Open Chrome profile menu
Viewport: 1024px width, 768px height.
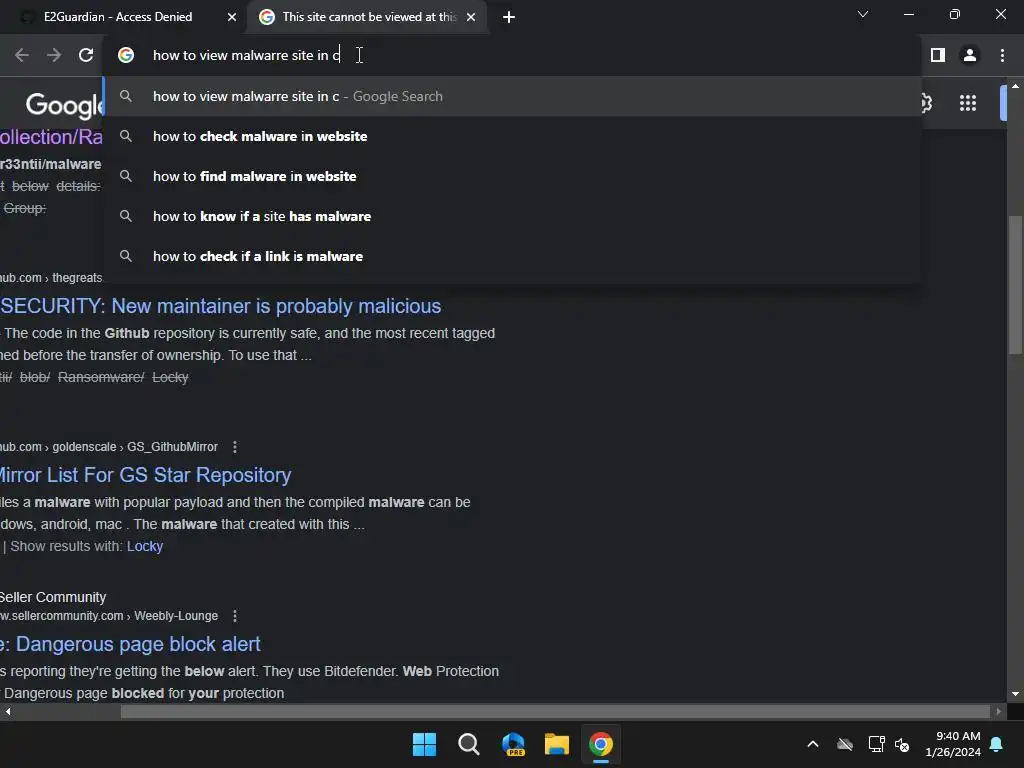click(x=970, y=56)
